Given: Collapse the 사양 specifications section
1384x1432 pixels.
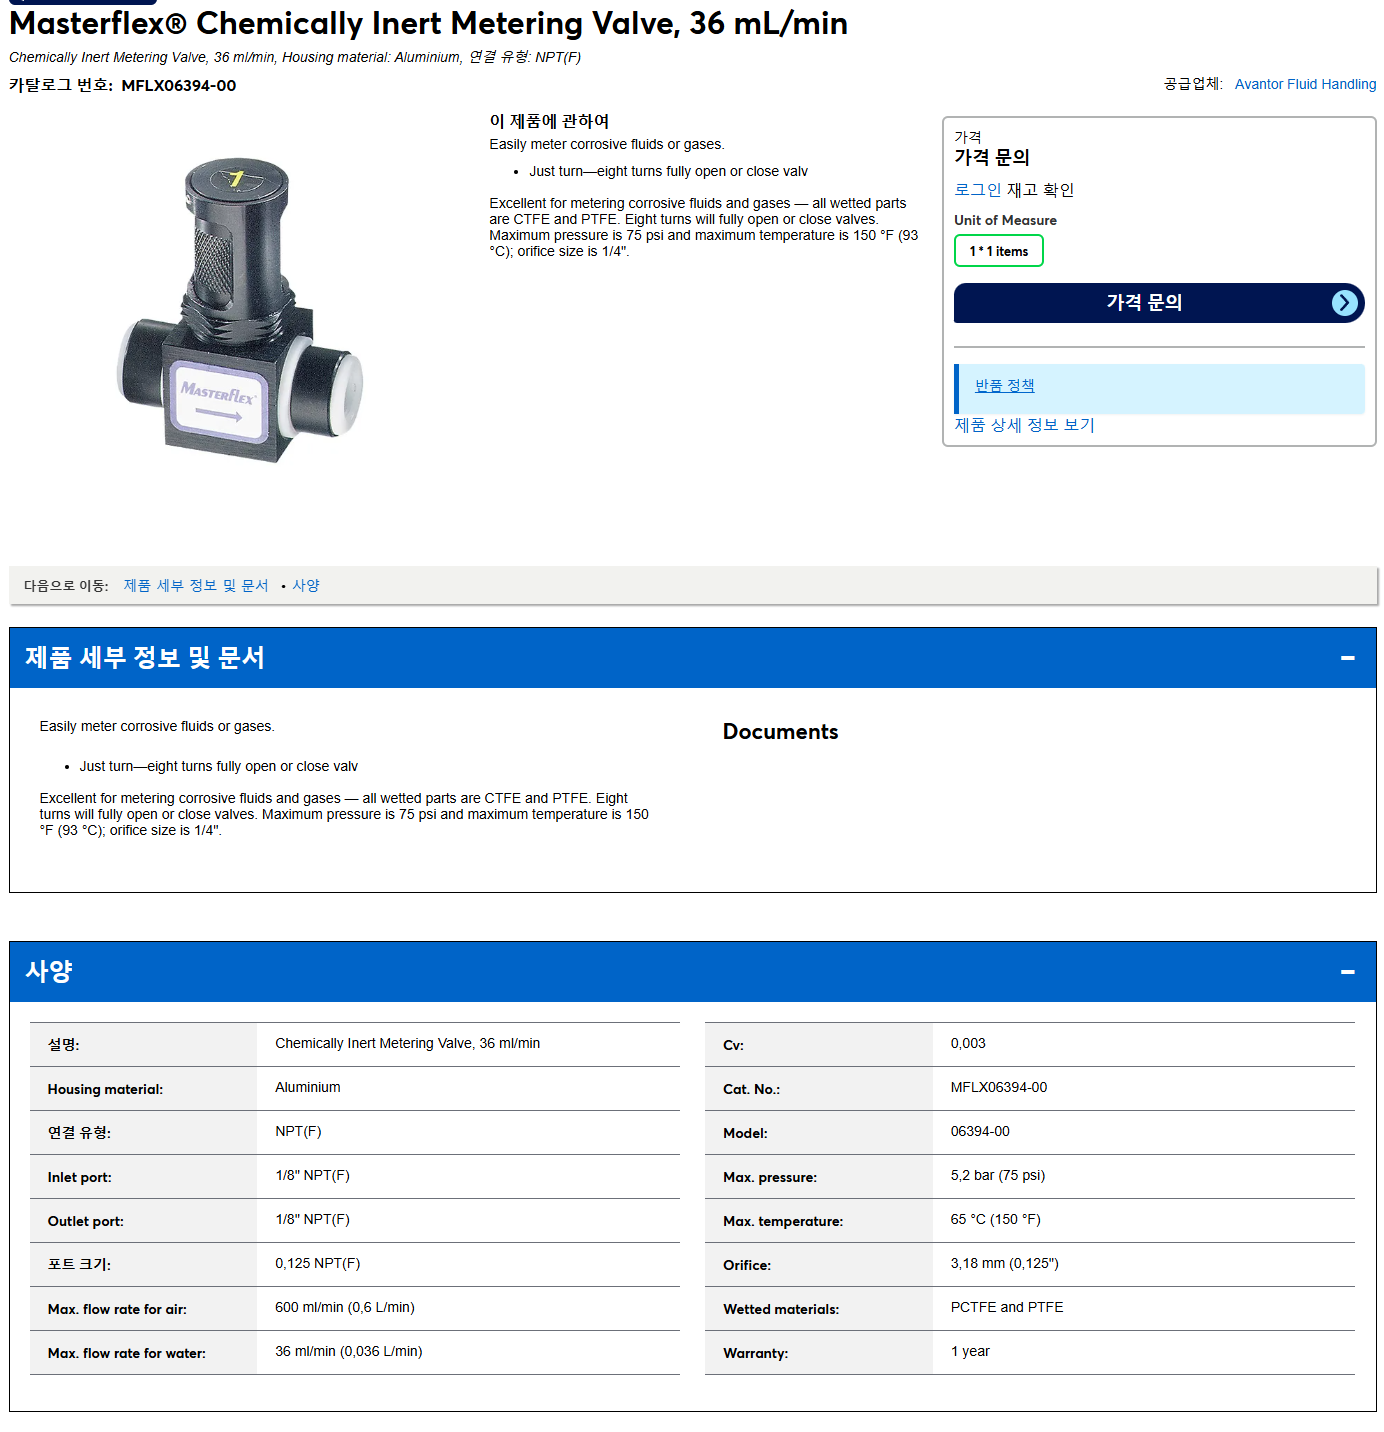Looking at the screenshot, I should (x=1347, y=972).
